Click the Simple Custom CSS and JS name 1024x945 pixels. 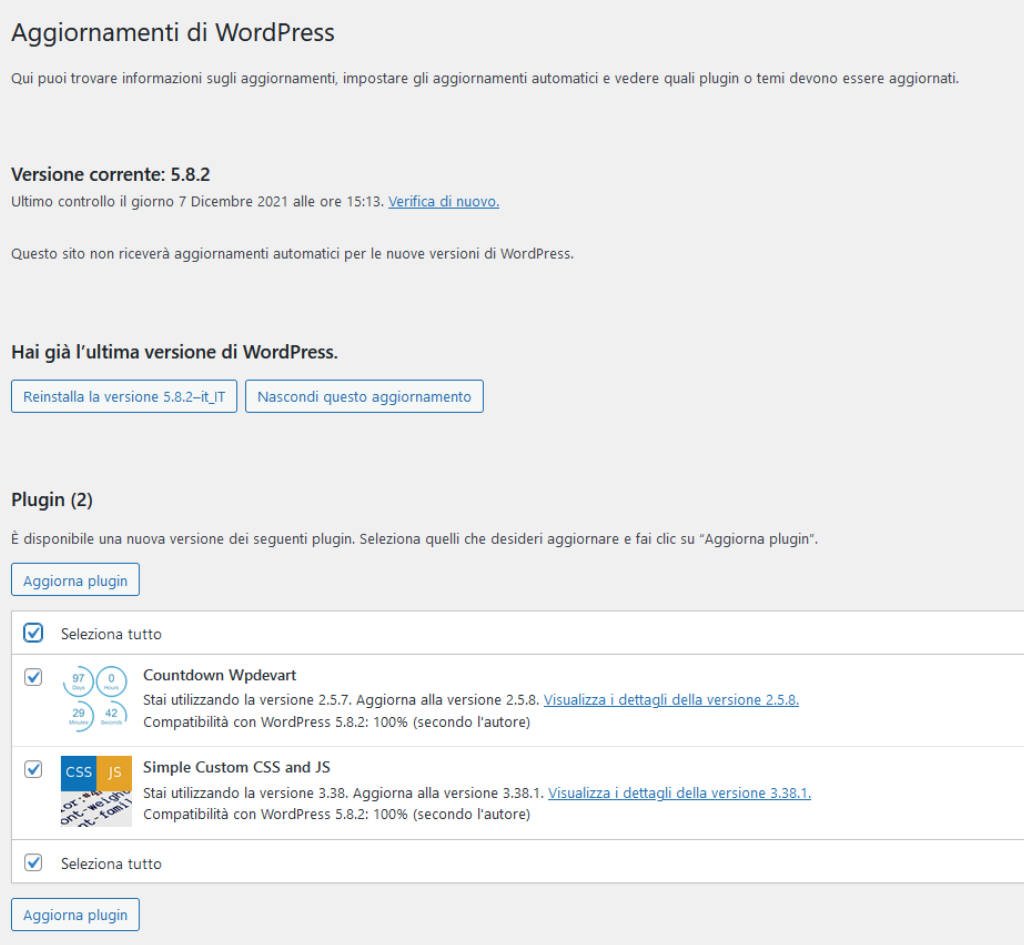(x=236, y=767)
